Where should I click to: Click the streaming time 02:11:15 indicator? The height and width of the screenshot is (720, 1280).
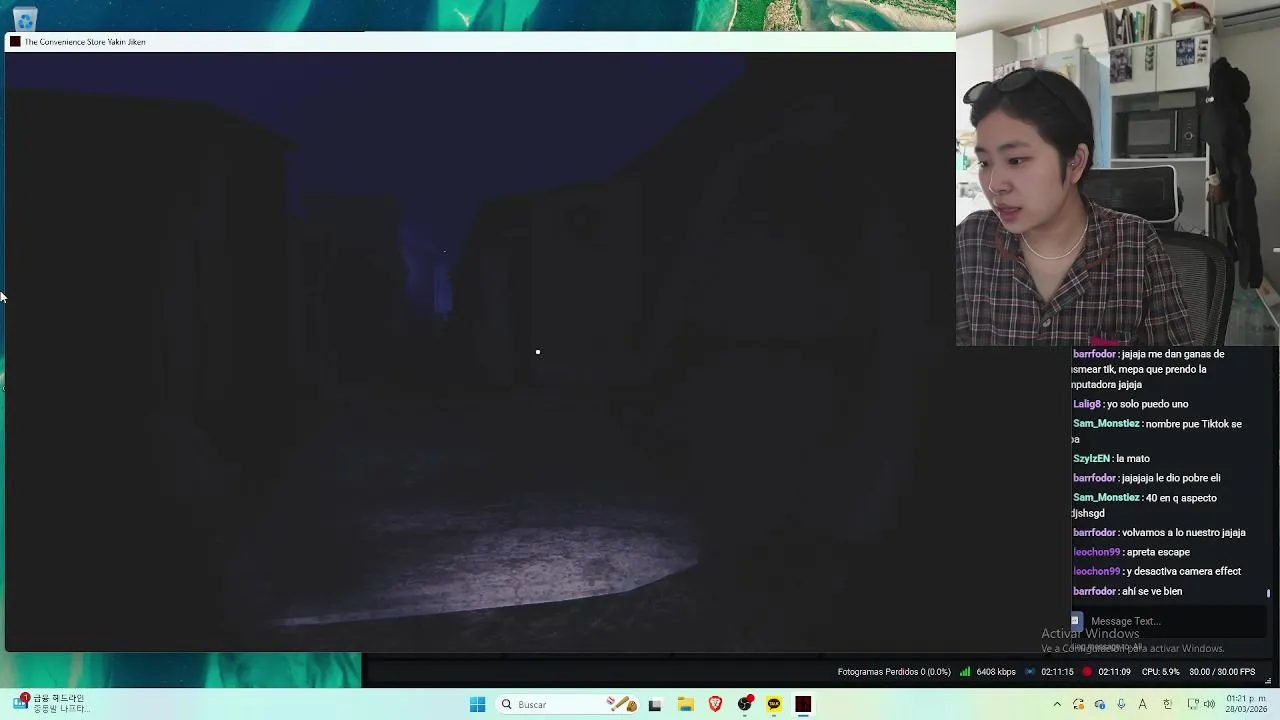tap(1057, 672)
